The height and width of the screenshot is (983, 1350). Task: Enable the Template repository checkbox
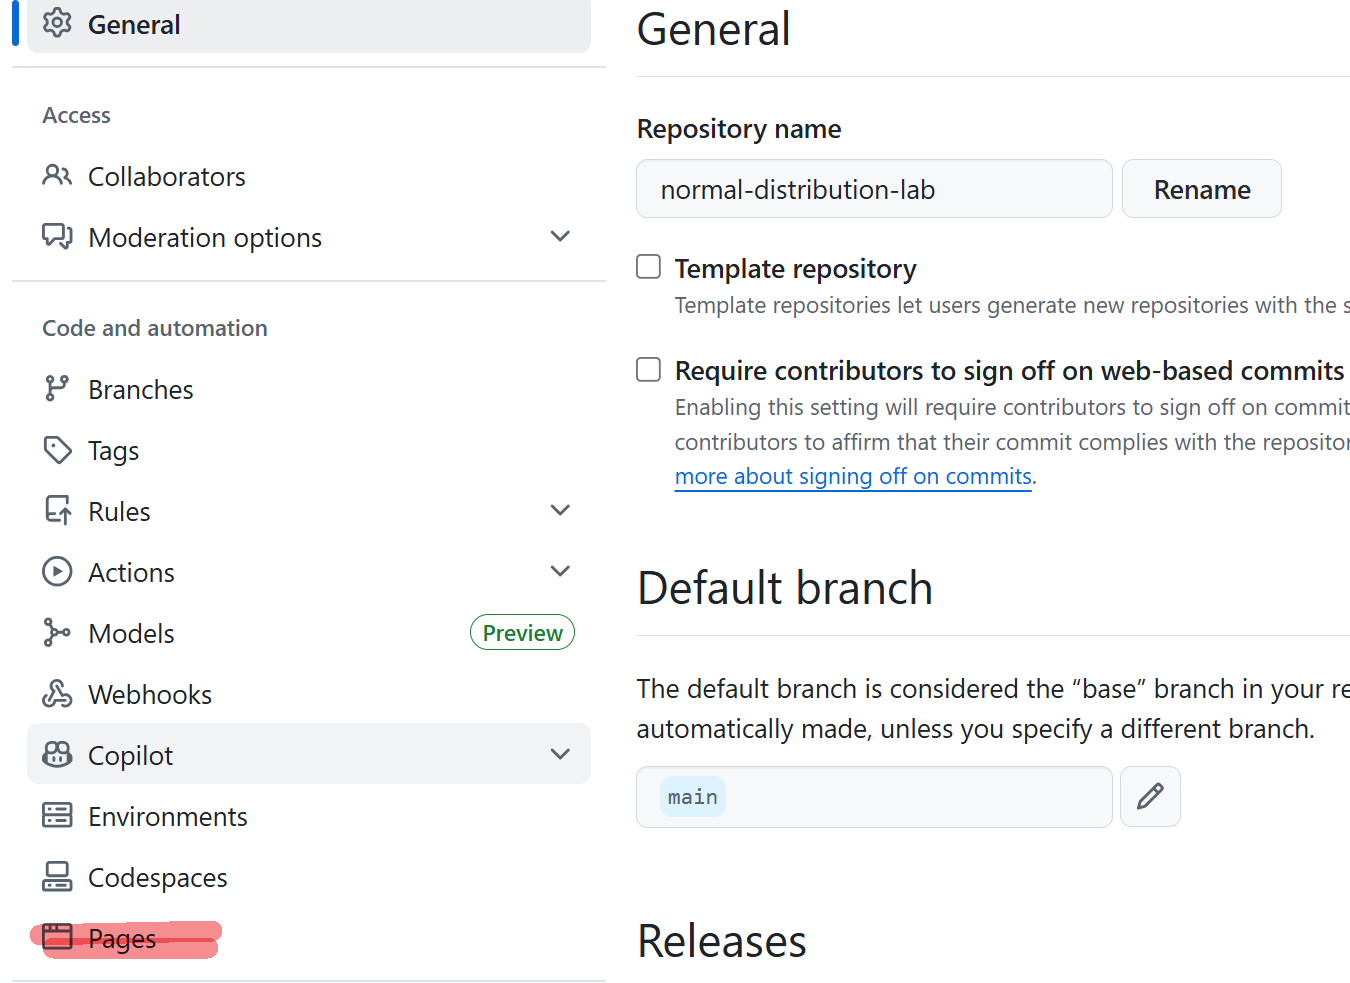tap(649, 267)
